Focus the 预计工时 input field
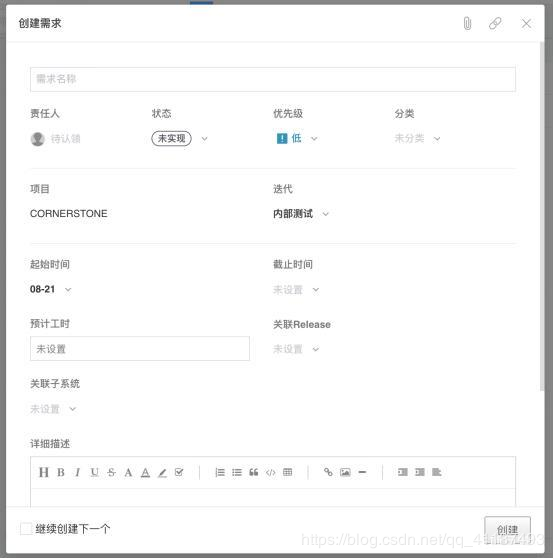The image size is (554, 558). point(140,348)
